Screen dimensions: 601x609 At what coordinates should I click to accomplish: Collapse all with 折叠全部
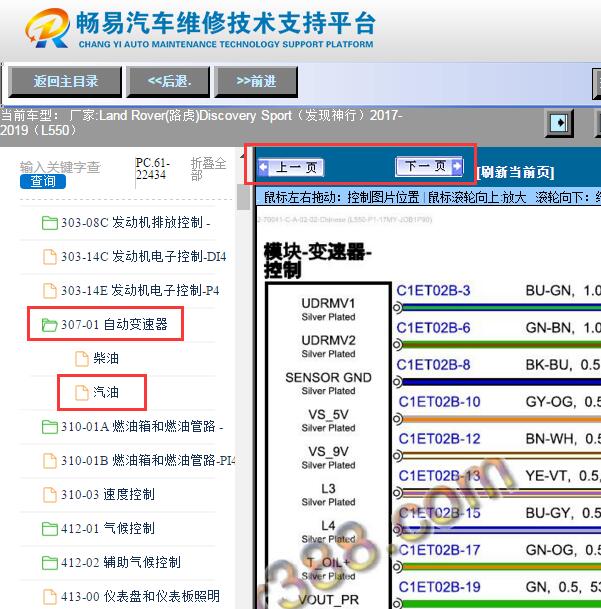pyautogui.click(x=208, y=169)
